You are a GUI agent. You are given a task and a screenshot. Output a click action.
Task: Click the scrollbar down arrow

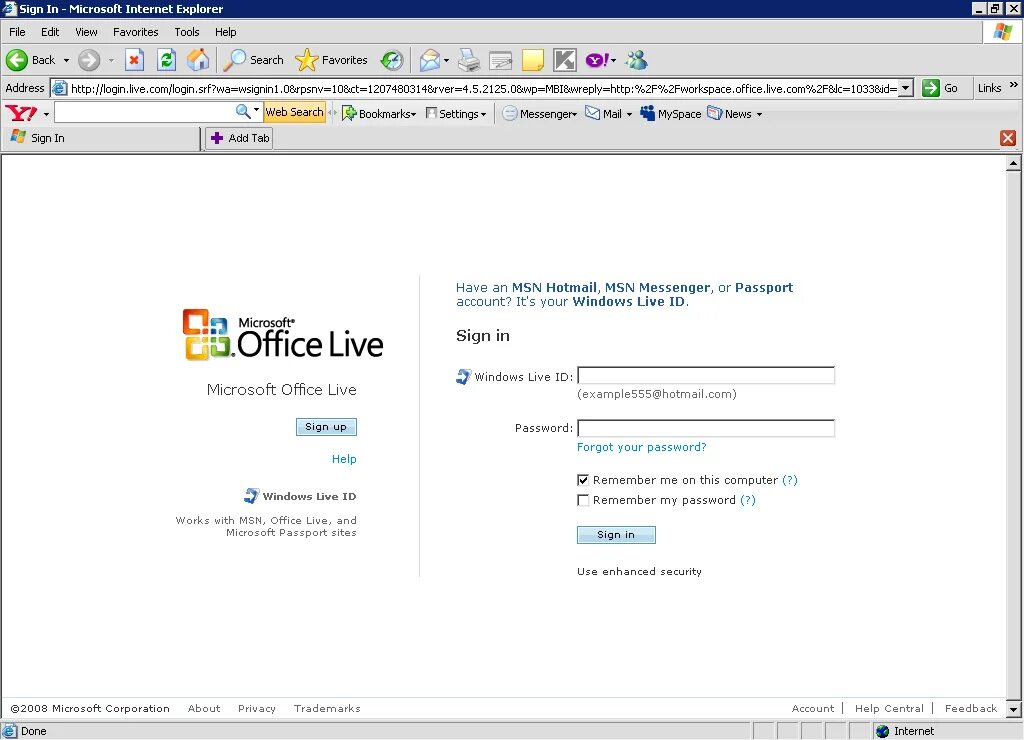(x=1014, y=709)
